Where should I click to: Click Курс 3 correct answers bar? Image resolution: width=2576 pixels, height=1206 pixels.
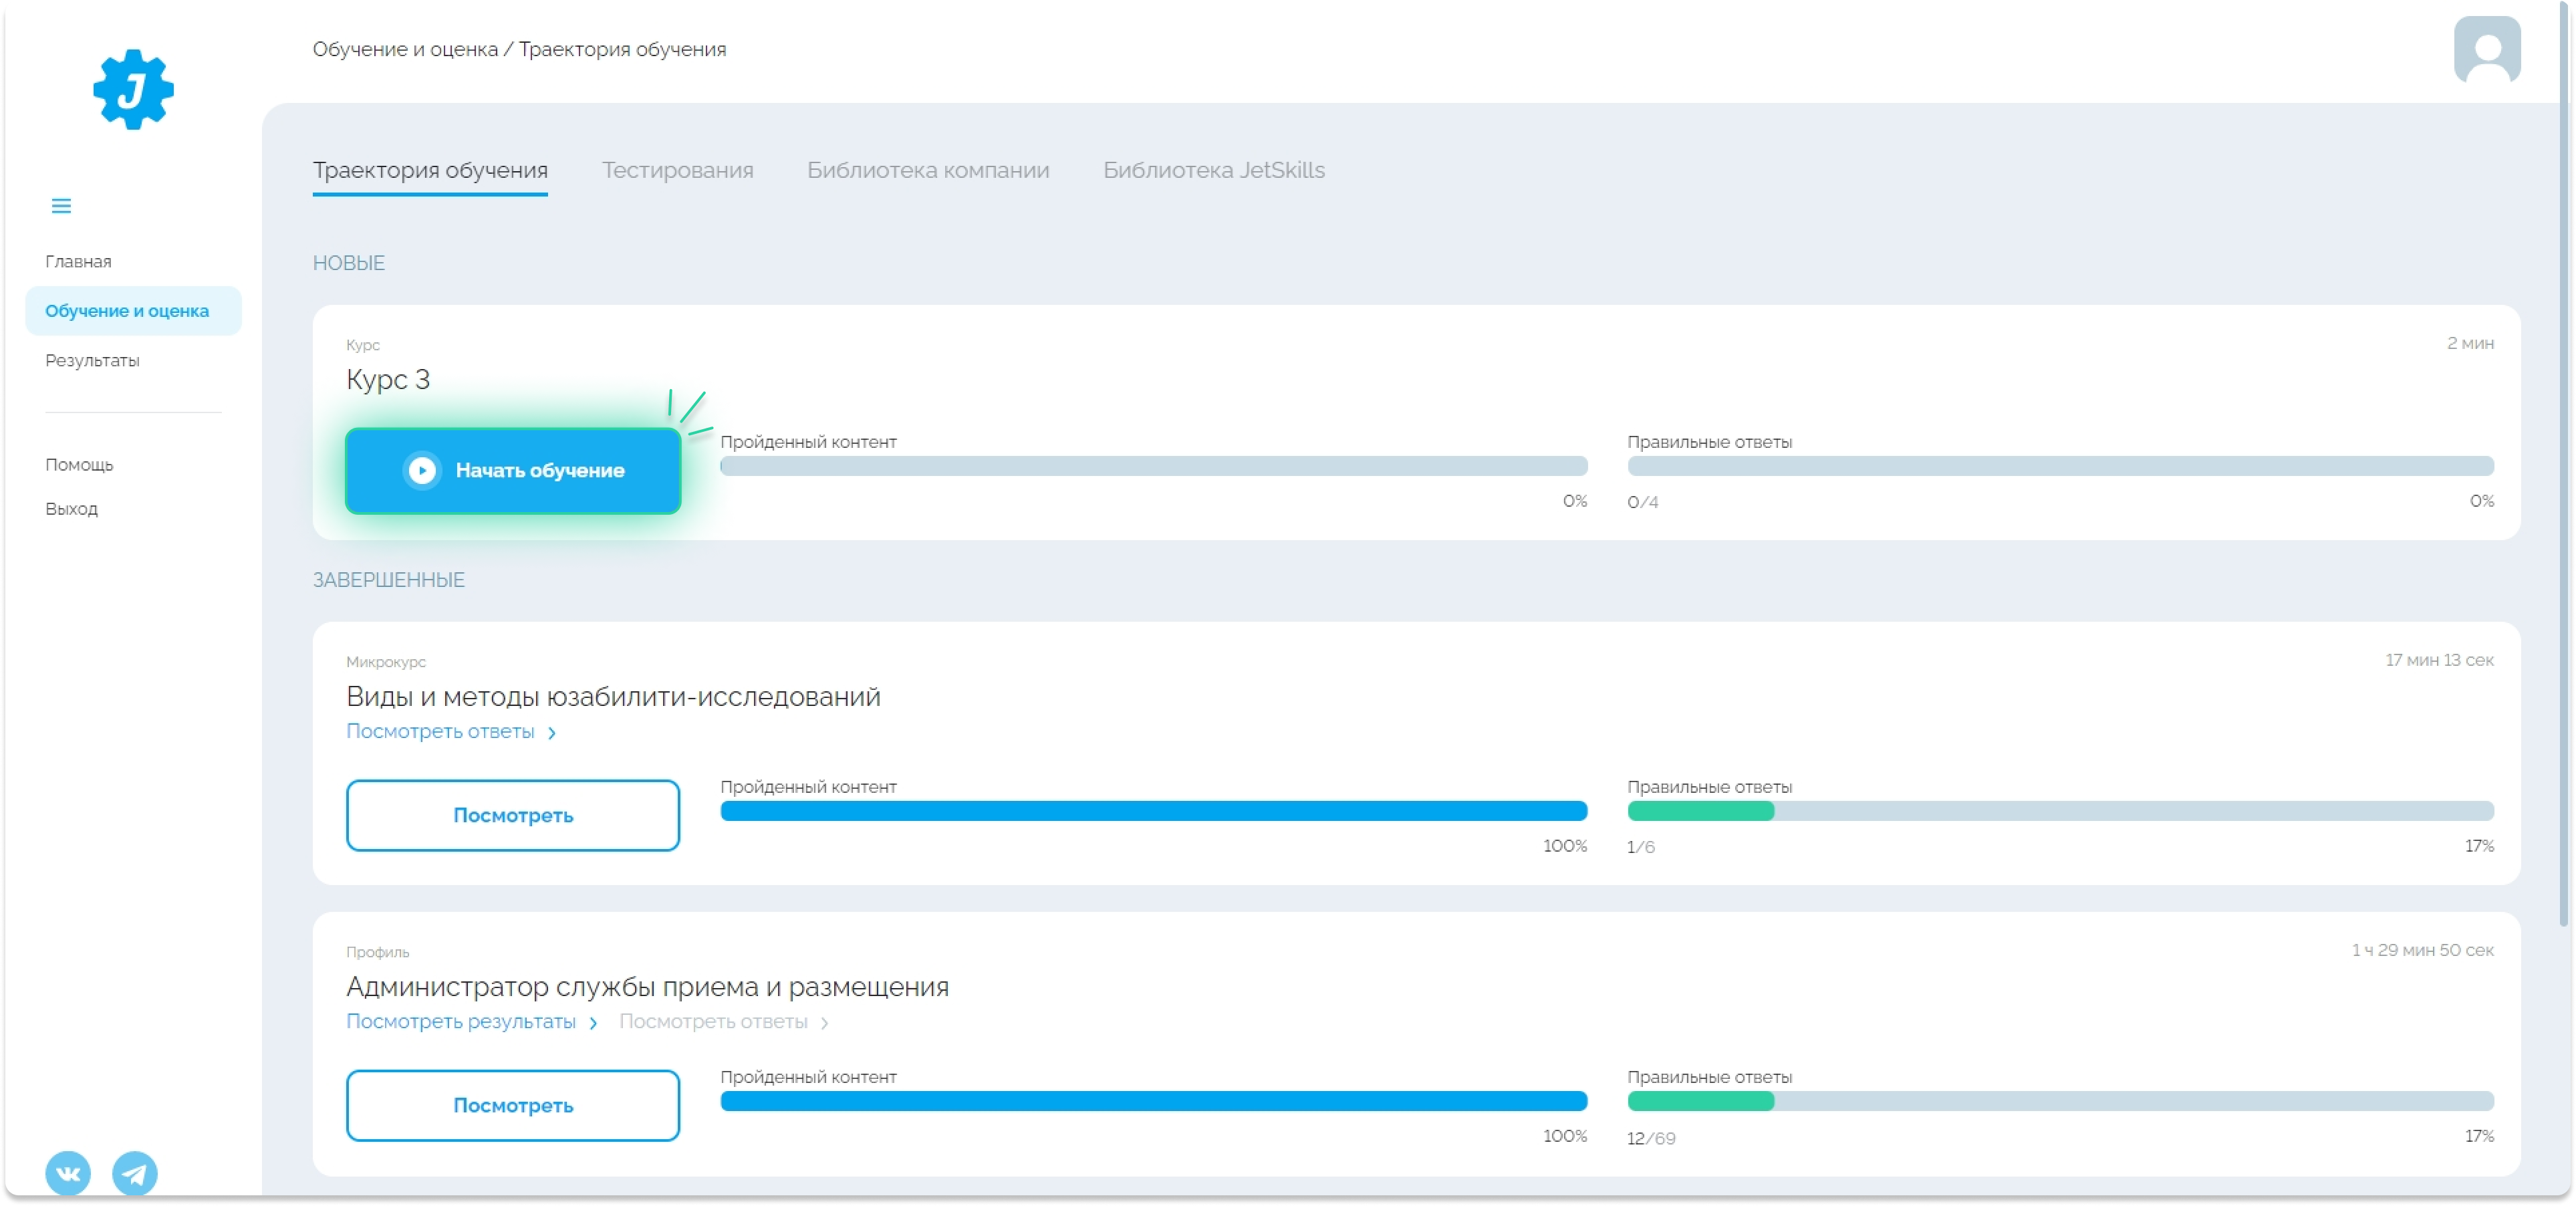click(2060, 466)
